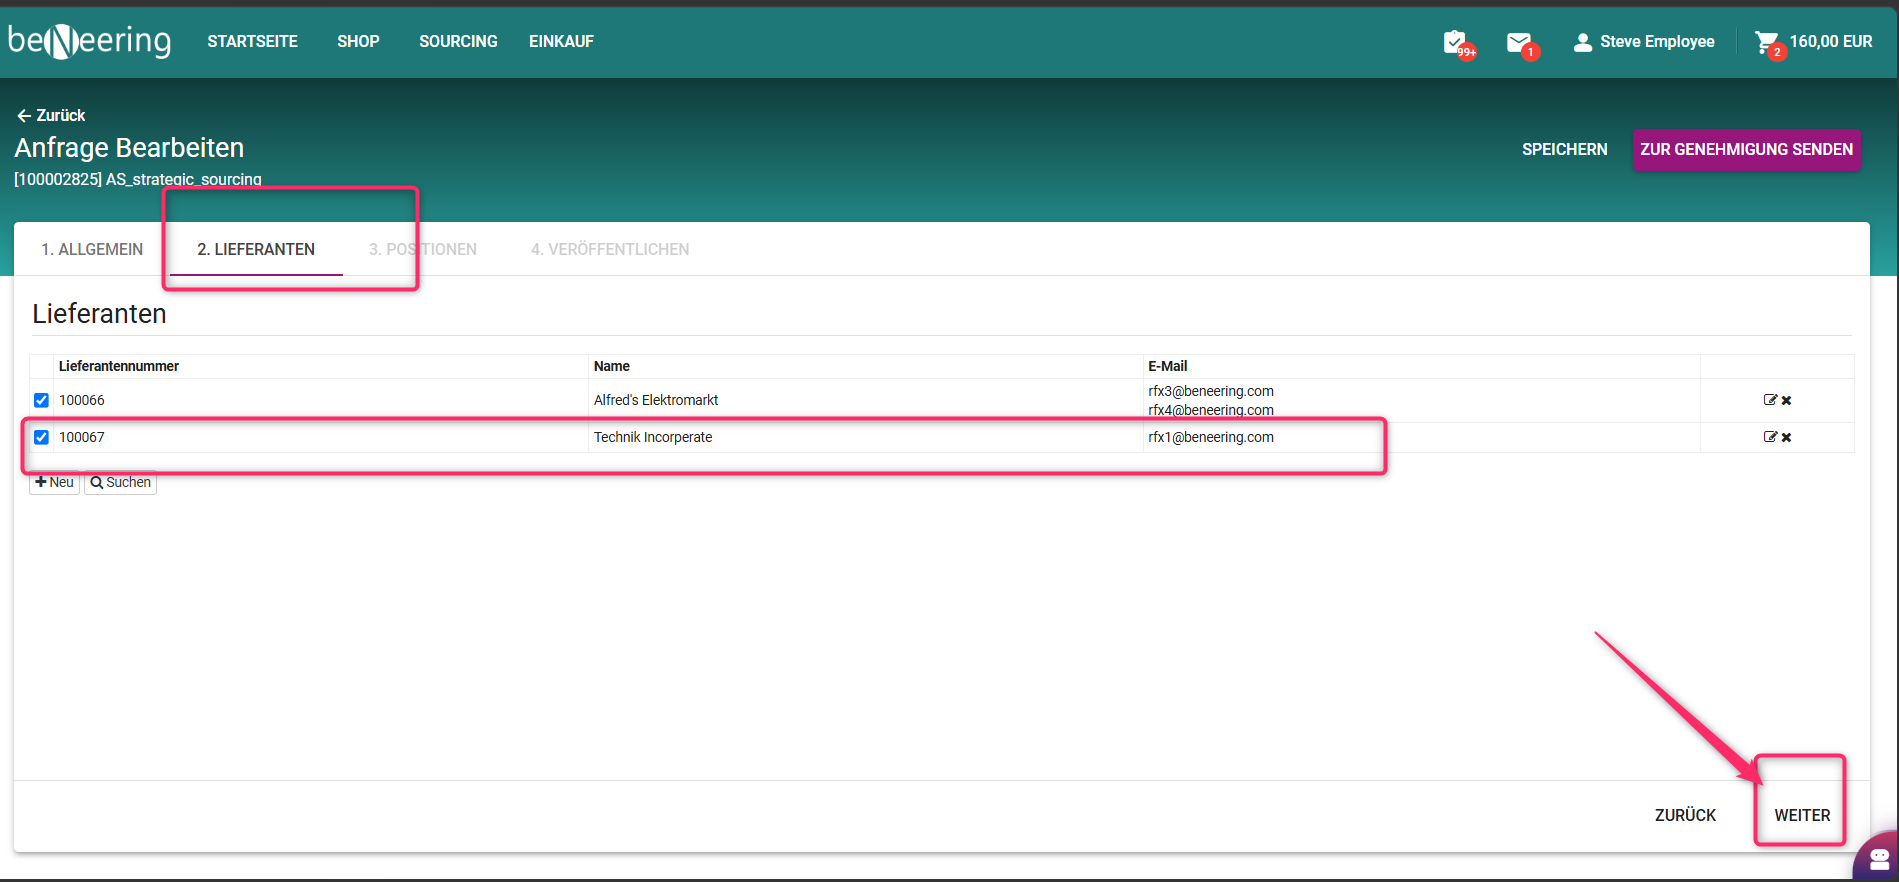Uncheck supplier 100067 checkbox
This screenshot has height=882, width=1899.
(41, 437)
